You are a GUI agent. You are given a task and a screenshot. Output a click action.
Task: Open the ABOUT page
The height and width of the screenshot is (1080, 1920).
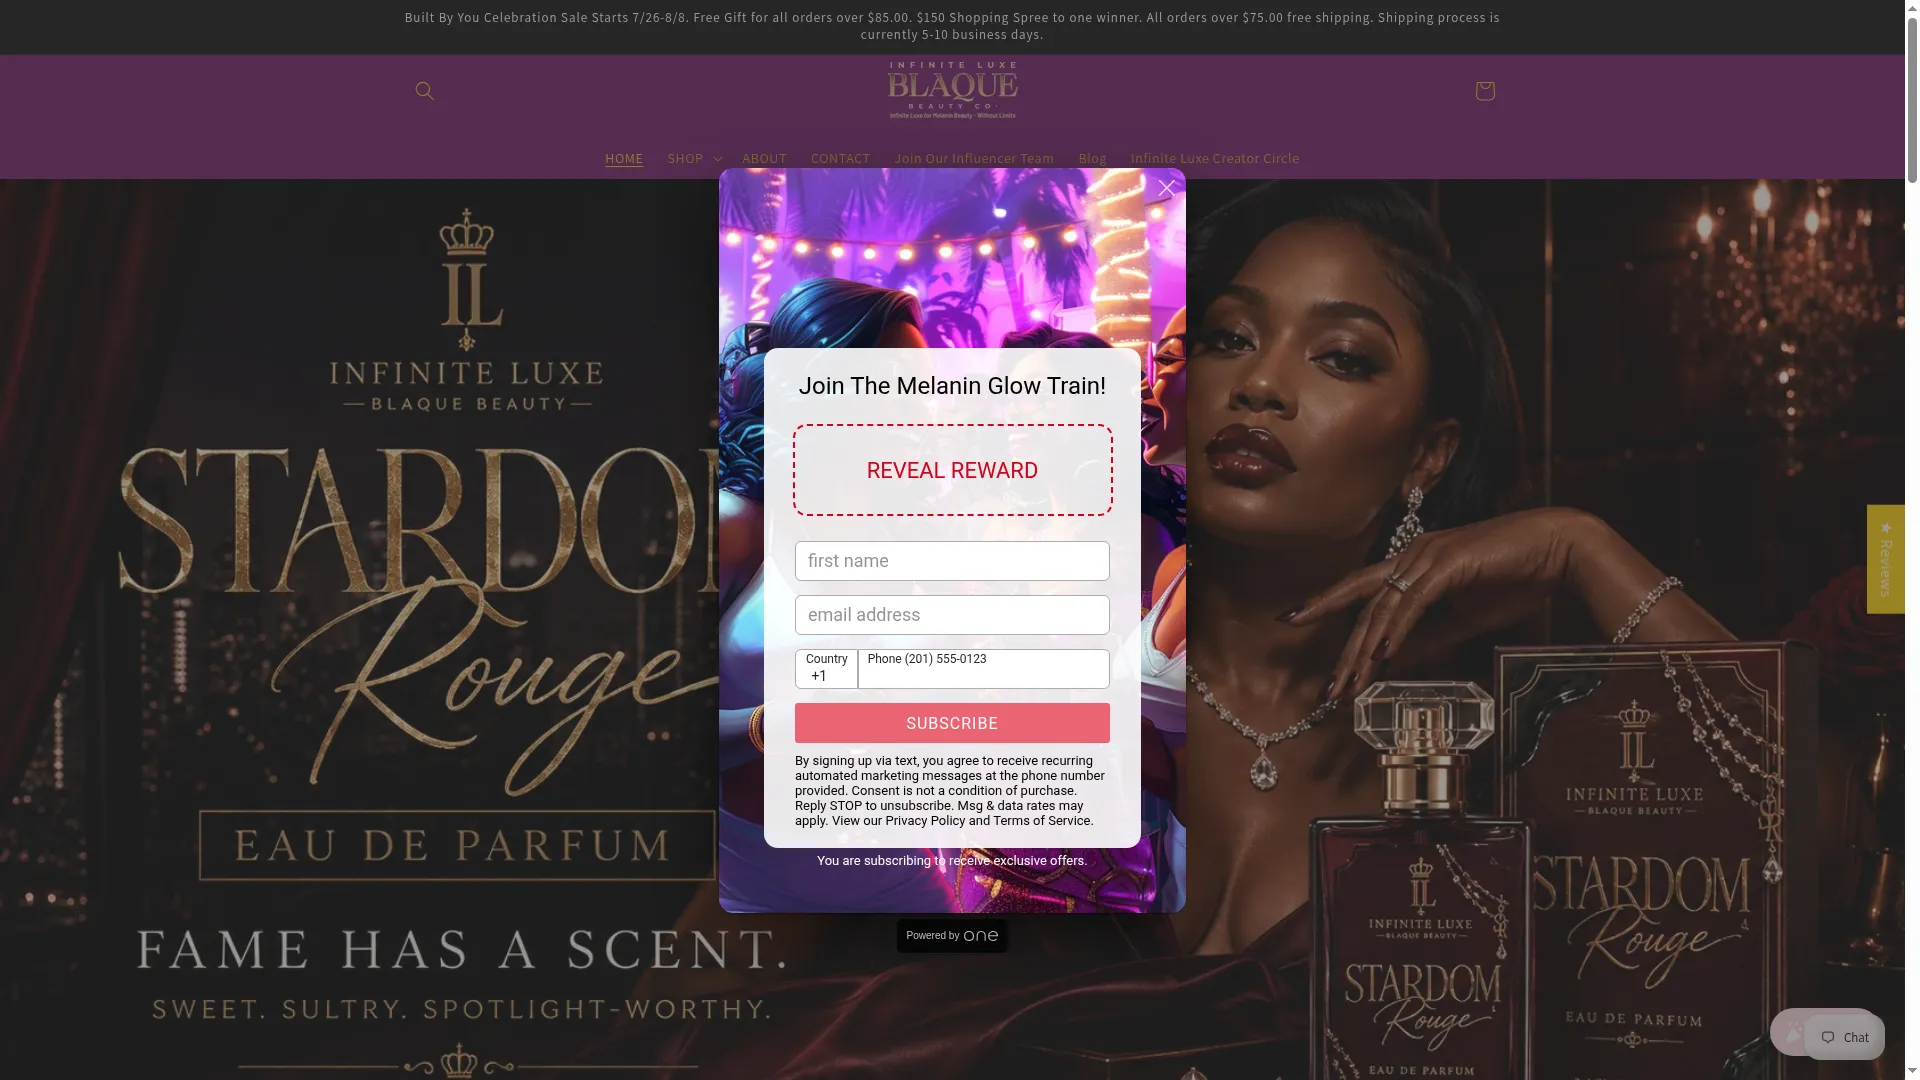[x=764, y=158]
